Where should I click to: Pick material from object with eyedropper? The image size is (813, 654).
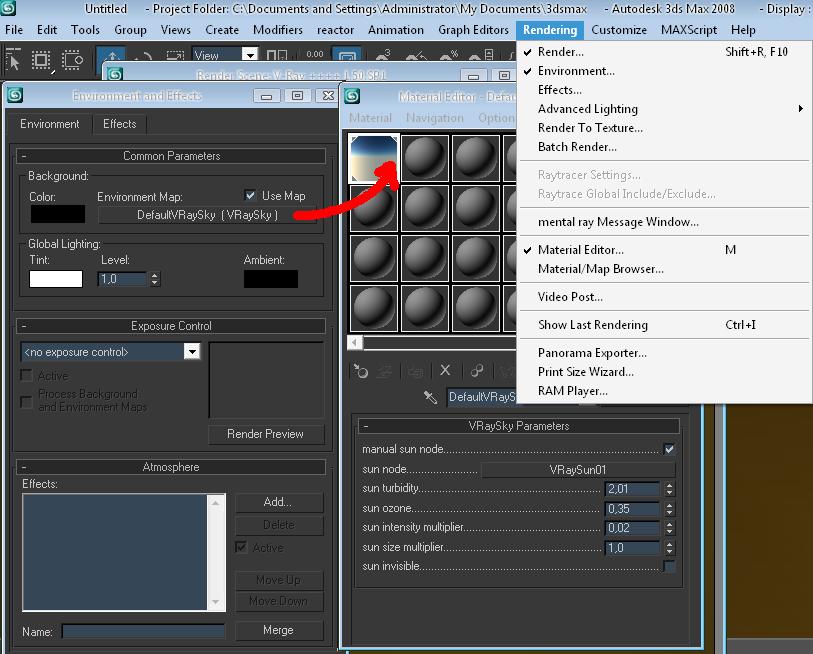(430, 397)
